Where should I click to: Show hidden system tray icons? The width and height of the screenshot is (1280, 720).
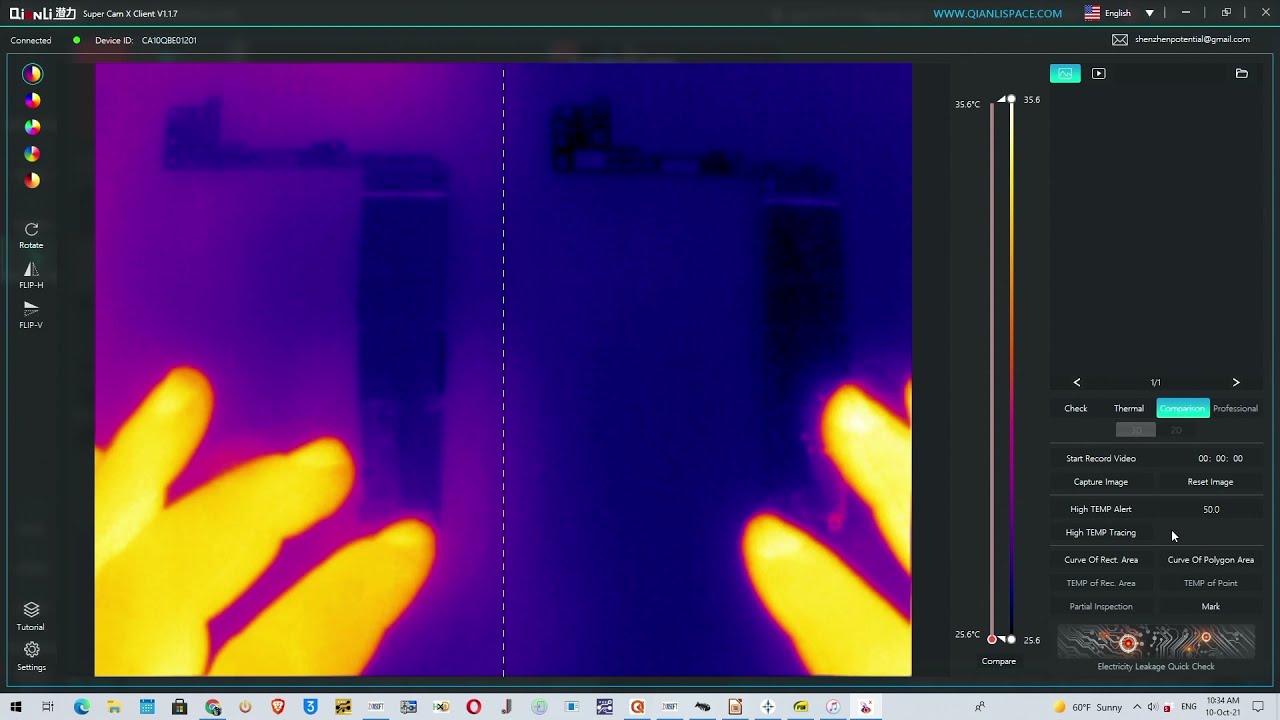tap(1137, 707)
